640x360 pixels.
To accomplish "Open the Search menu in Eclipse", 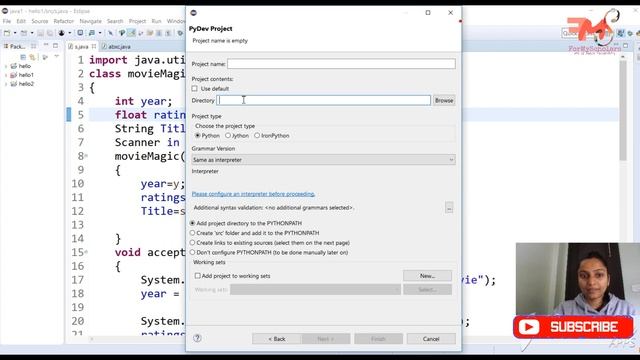I will pos(115,21).
